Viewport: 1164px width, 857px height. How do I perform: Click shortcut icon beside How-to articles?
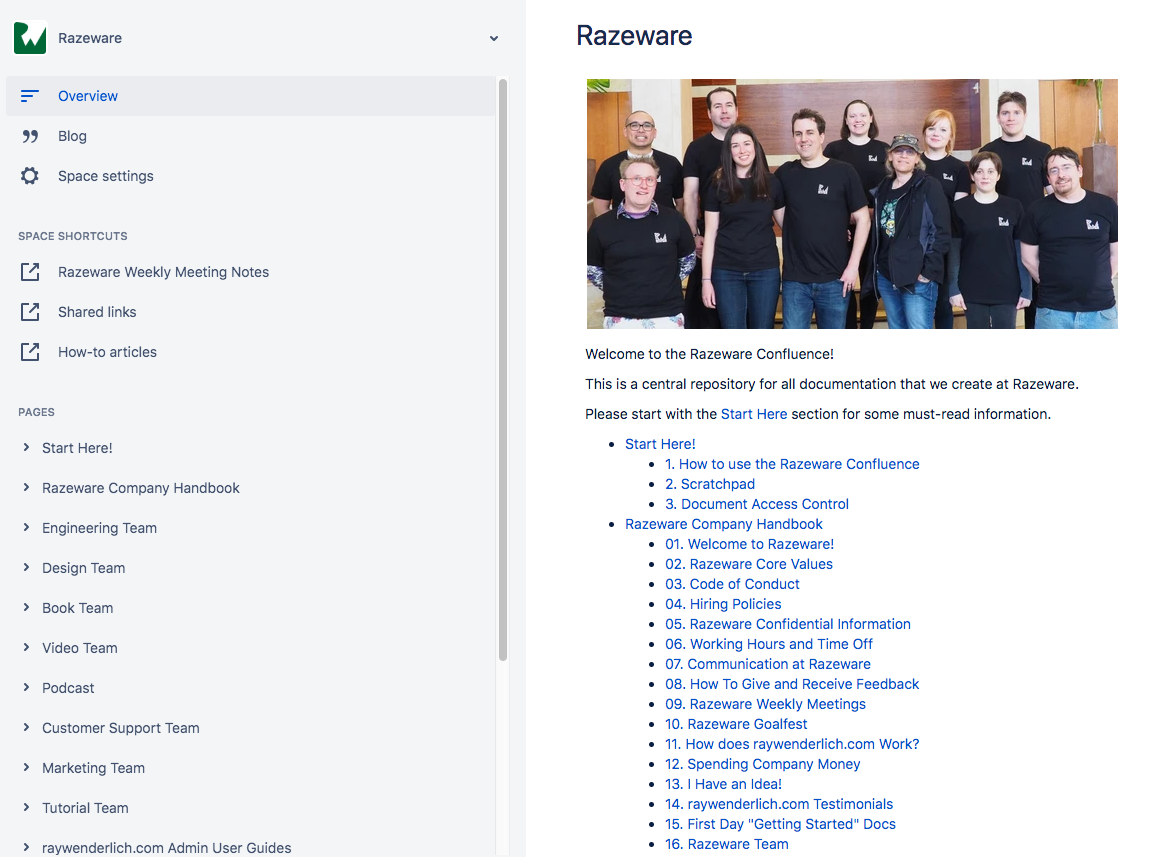[x=30, y=352]
